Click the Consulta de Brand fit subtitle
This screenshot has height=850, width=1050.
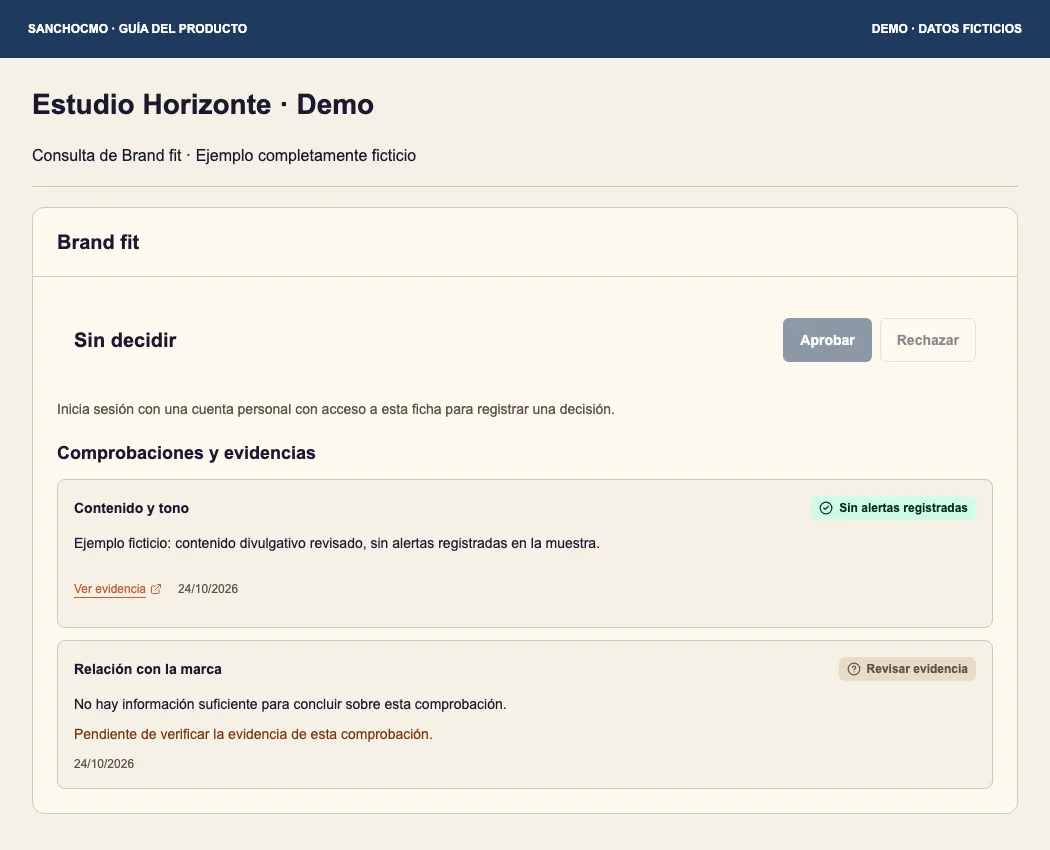pyautogui.click(x=224, y=155)
